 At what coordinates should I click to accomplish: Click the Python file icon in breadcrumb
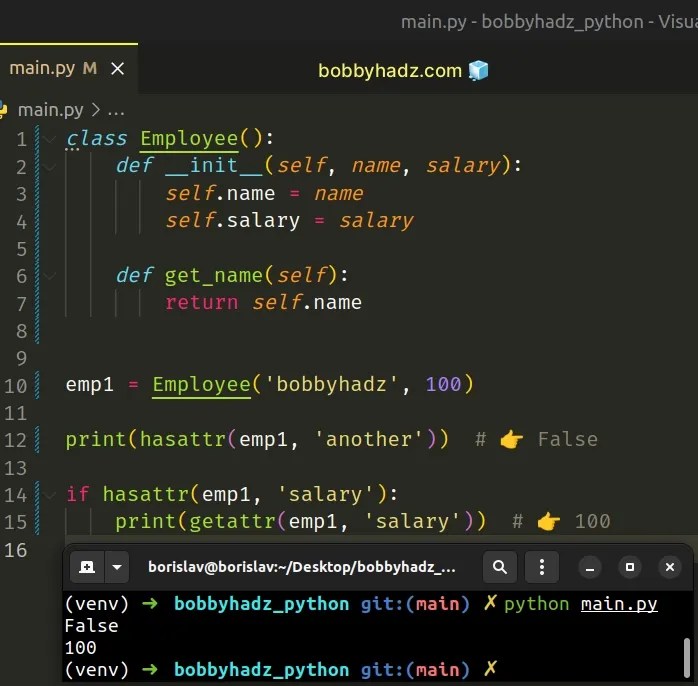coord(3,110)
